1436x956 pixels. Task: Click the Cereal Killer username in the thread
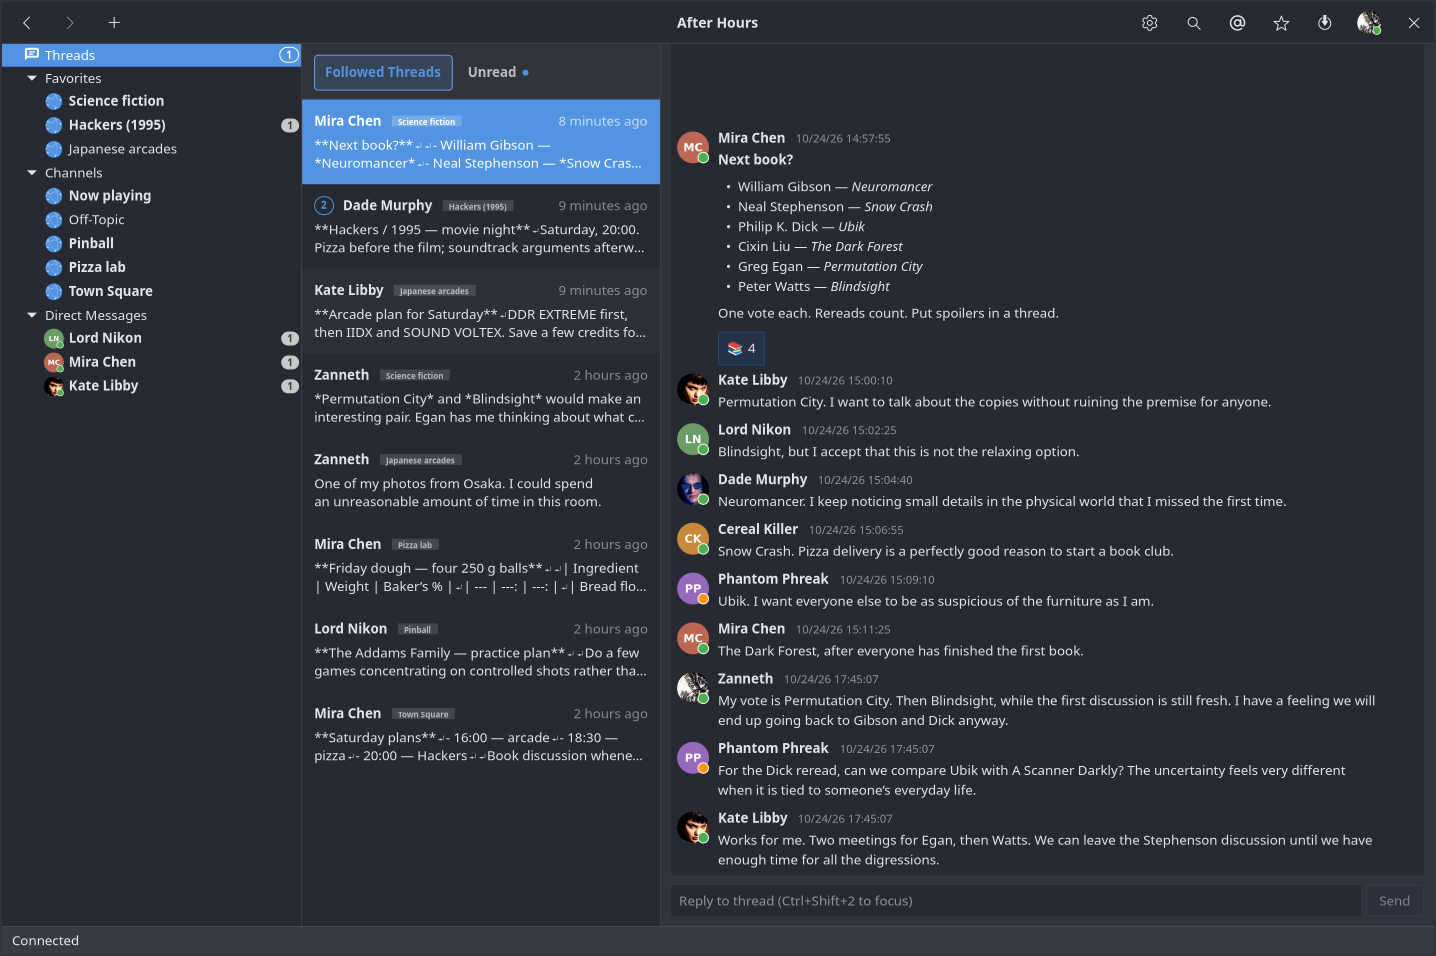pos(758,529)
